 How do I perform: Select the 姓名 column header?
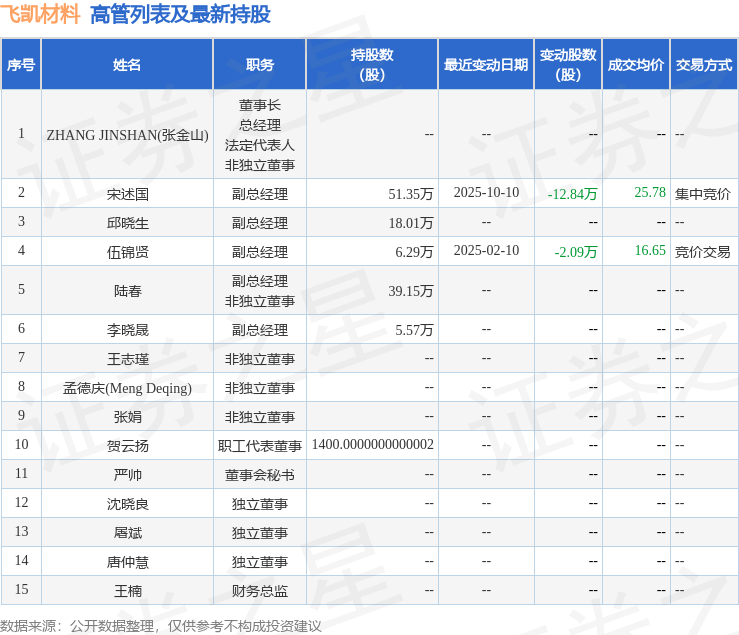(x=127, y=65)
